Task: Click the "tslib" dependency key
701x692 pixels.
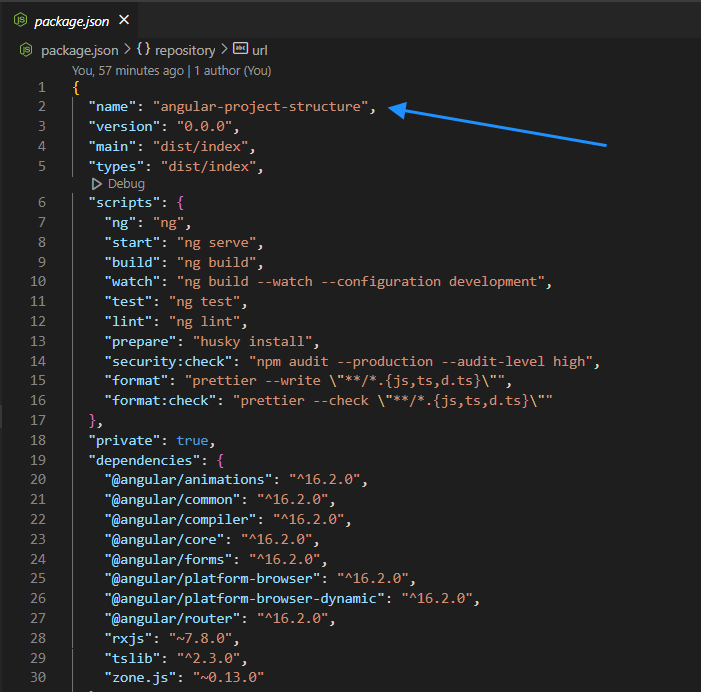Action: tap(132, 659)
